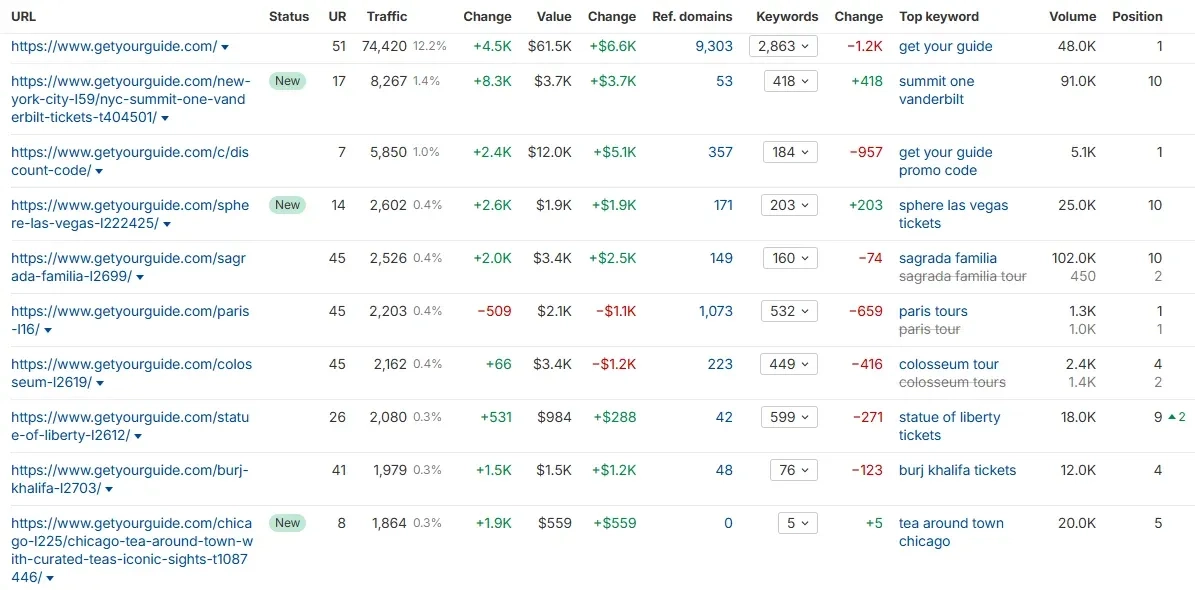Open the 418 keywords dropdown
The width and height of the screenshot is (1195, 590).
click(x=790, y=82)
